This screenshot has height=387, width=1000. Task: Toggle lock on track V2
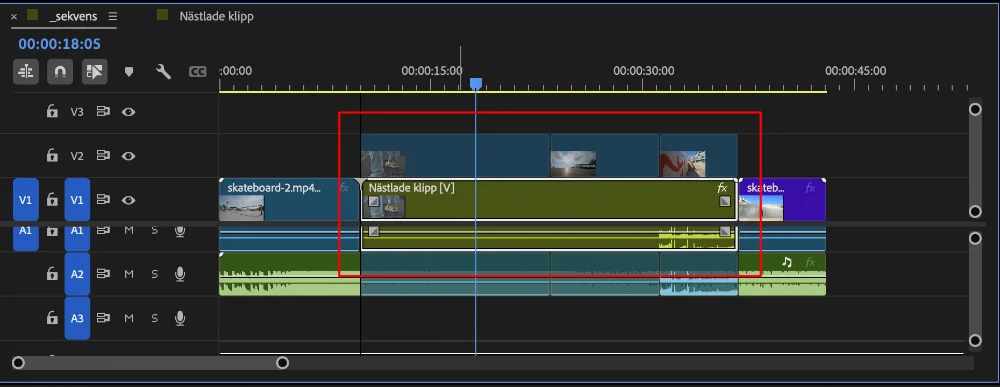(52, 156)
